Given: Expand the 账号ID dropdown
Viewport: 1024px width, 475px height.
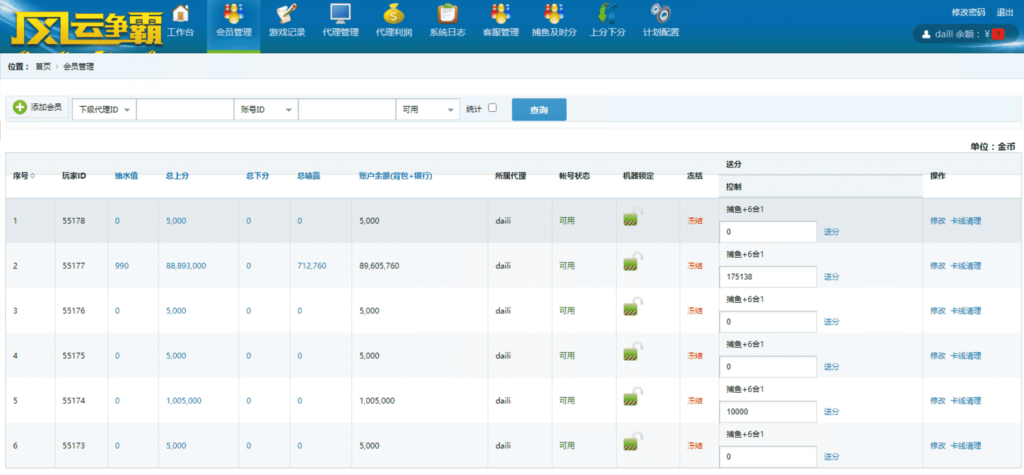Looking at the screenshot, I should coord(266,109).
